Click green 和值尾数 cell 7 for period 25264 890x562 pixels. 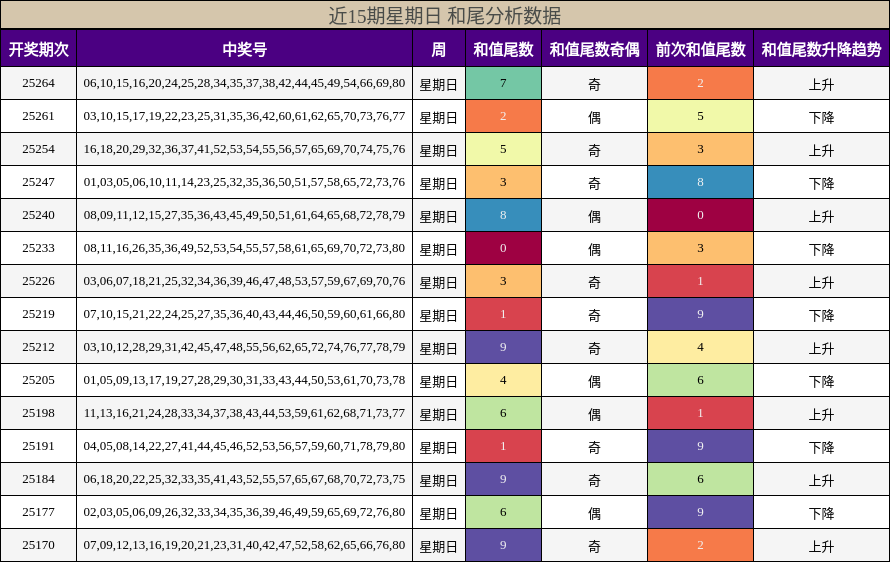[503, 83]
